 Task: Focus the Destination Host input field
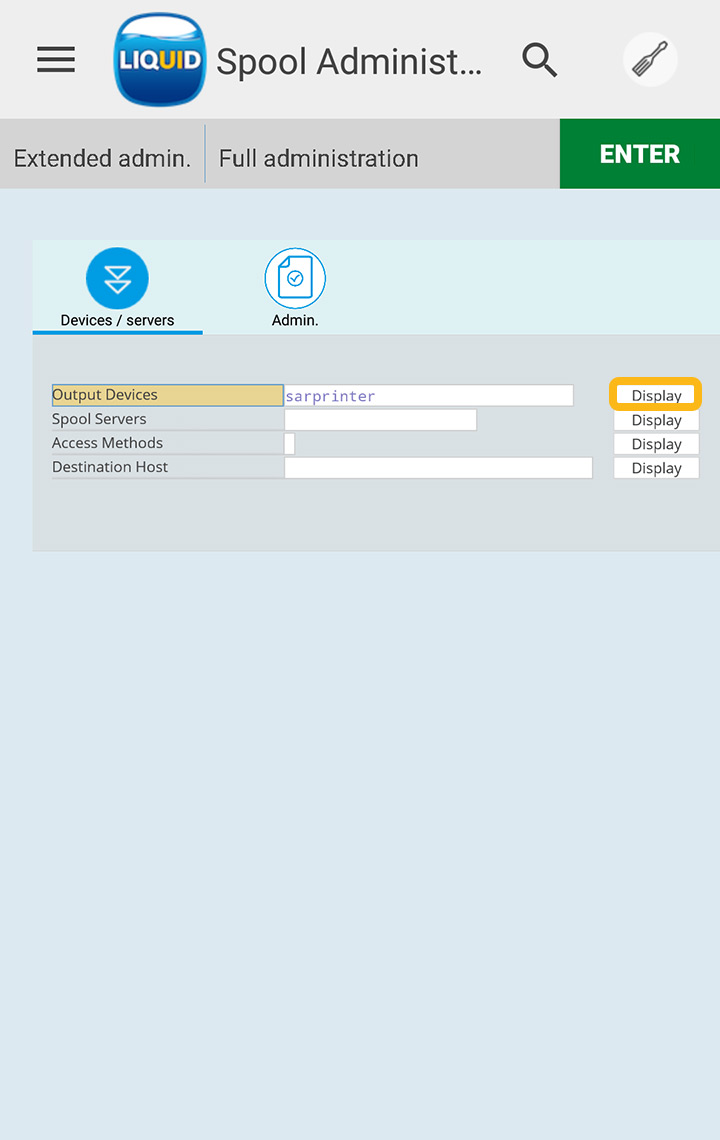(x=438, y=468)
